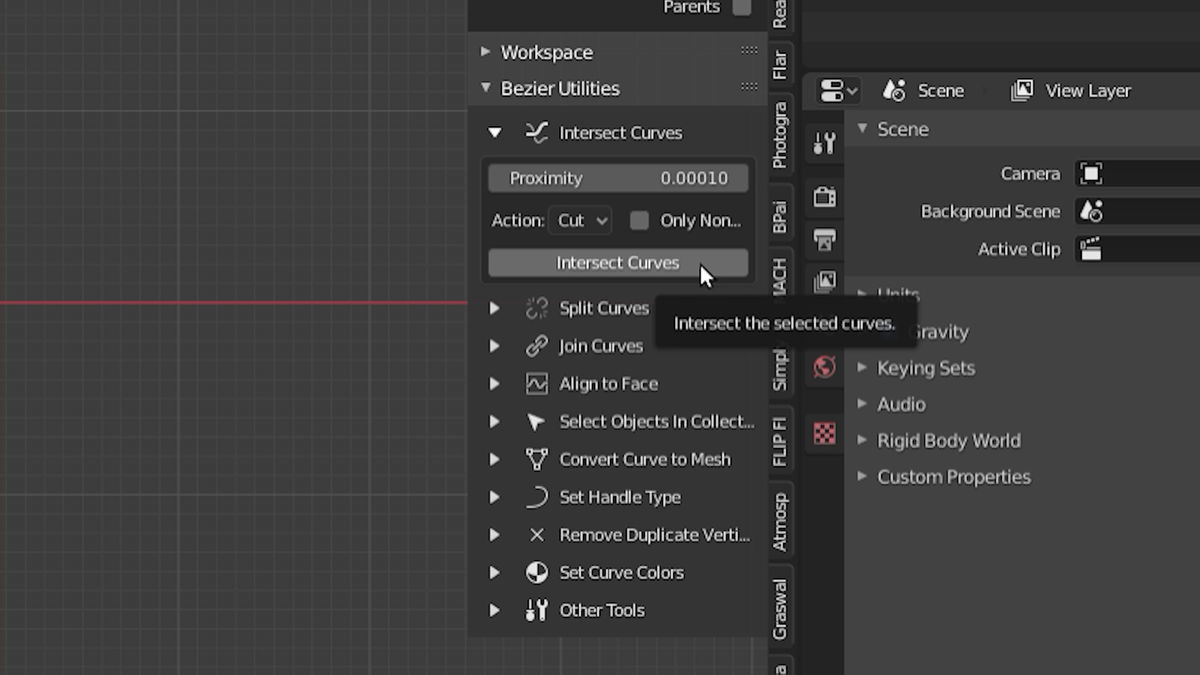The width and height of the screenshot is (1200, 675).
Task: Click the Intersect Curves row icon
Action: click(x=537, y=132)
